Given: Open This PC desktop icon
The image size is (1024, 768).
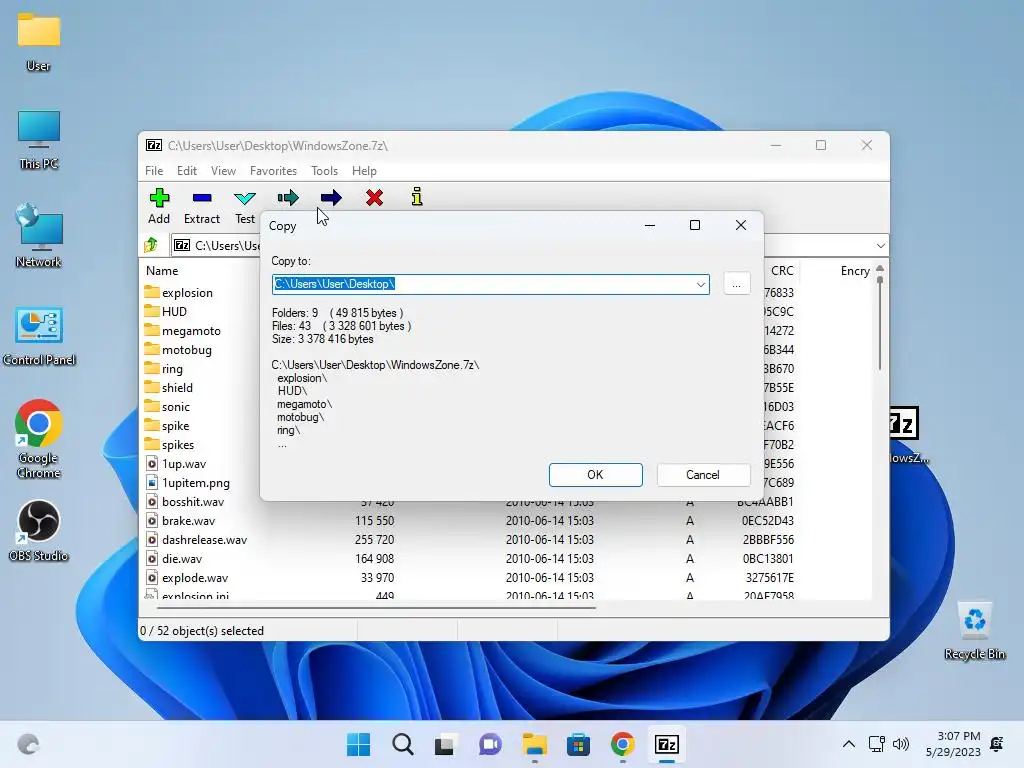Looking at the screenshot, I should click(39, 140).
